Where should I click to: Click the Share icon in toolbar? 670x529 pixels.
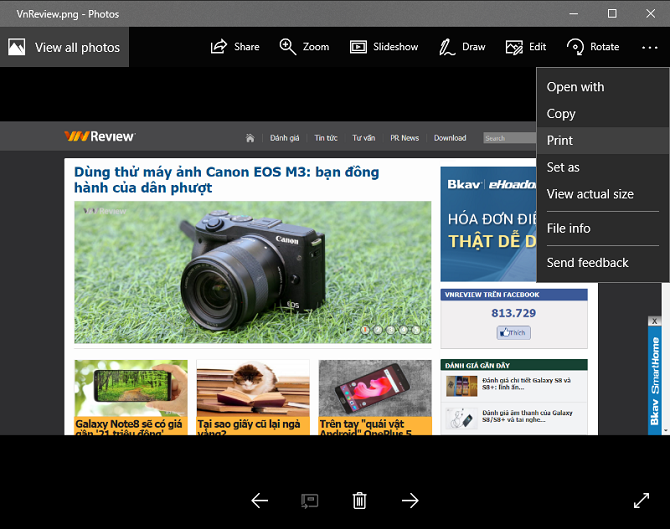click(219, 47)
